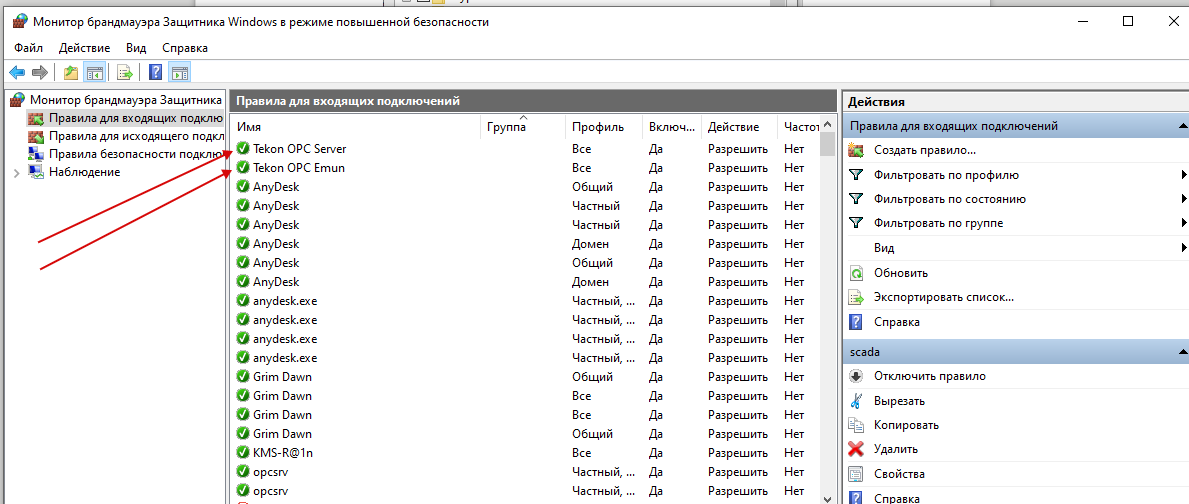Open the Фильтровать по профилю submenu arrow
Screen dimensions: 1189x504
1183,175
